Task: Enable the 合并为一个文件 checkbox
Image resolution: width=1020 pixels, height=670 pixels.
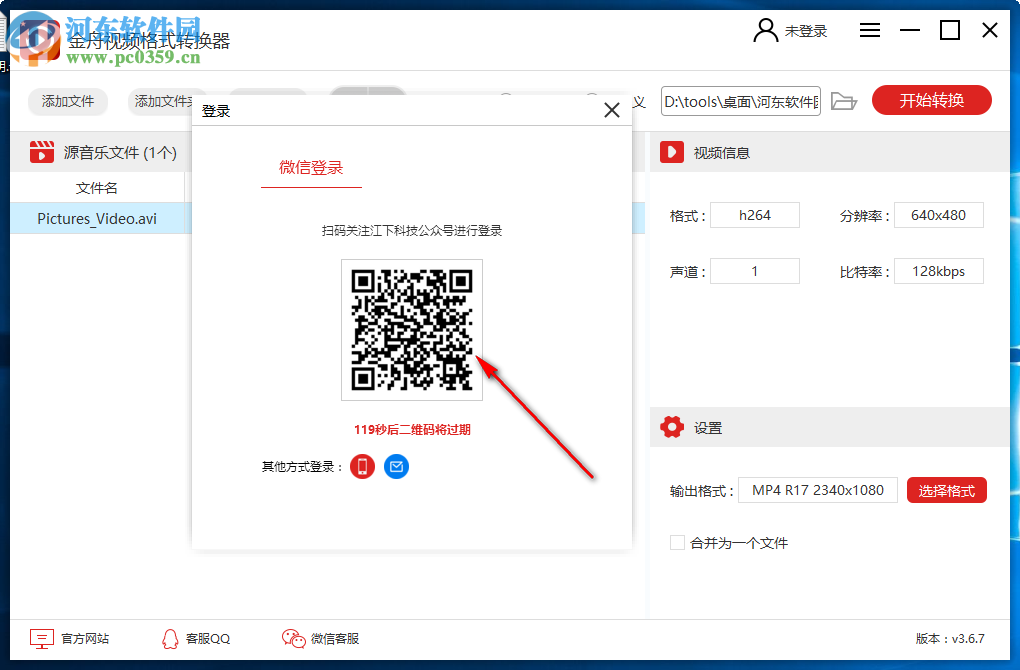Action: click(677, 543)
